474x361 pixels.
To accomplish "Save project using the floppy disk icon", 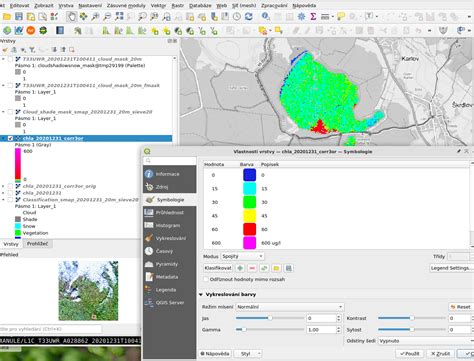I will click(19, 17).
